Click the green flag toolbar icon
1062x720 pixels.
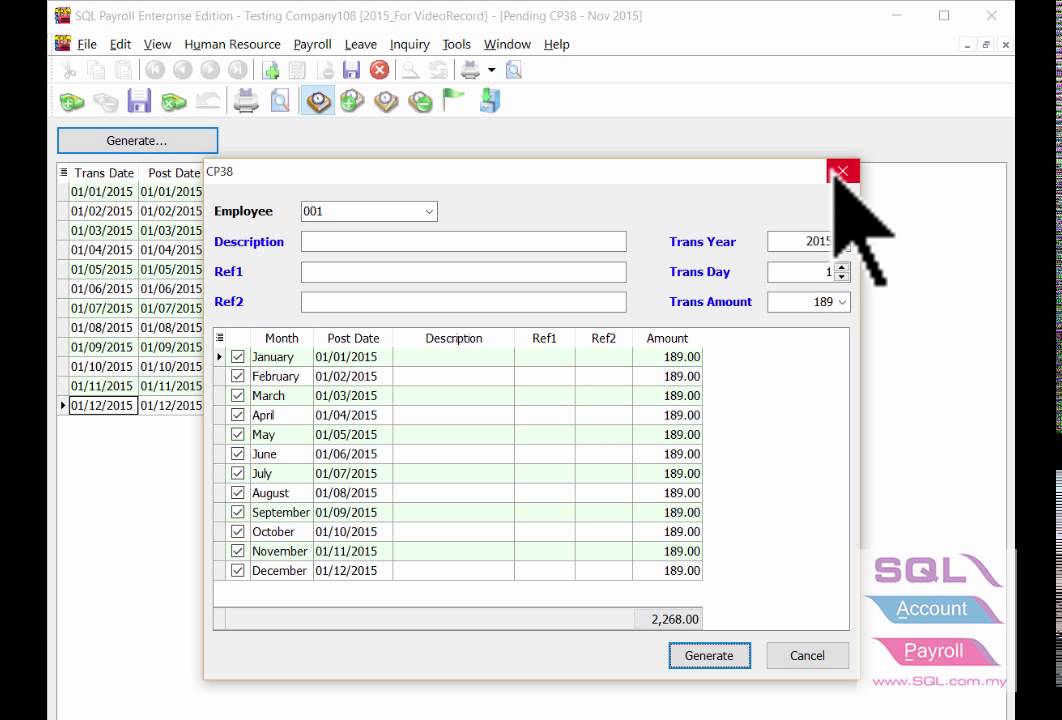tap(453, 102)
